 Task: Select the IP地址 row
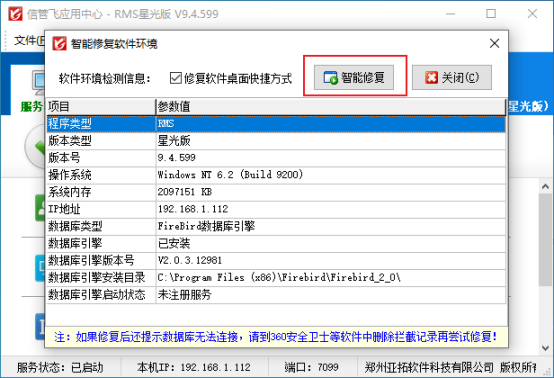click(276, 209)
